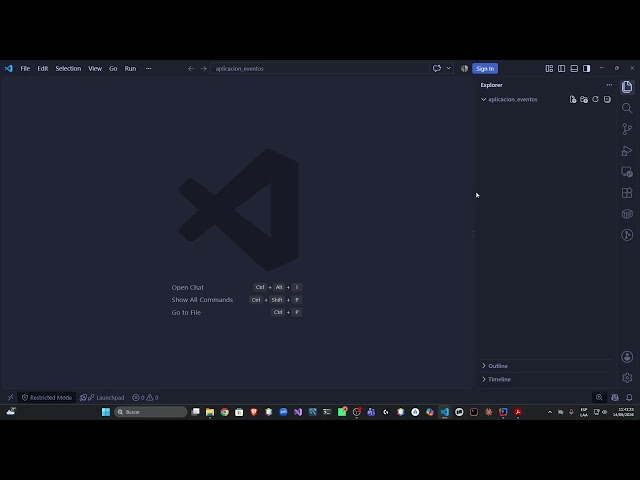The height and width of the screenshot is (480, 640).
Task: Open notifications bell in status bar
Action: click(x=629, y=398)
